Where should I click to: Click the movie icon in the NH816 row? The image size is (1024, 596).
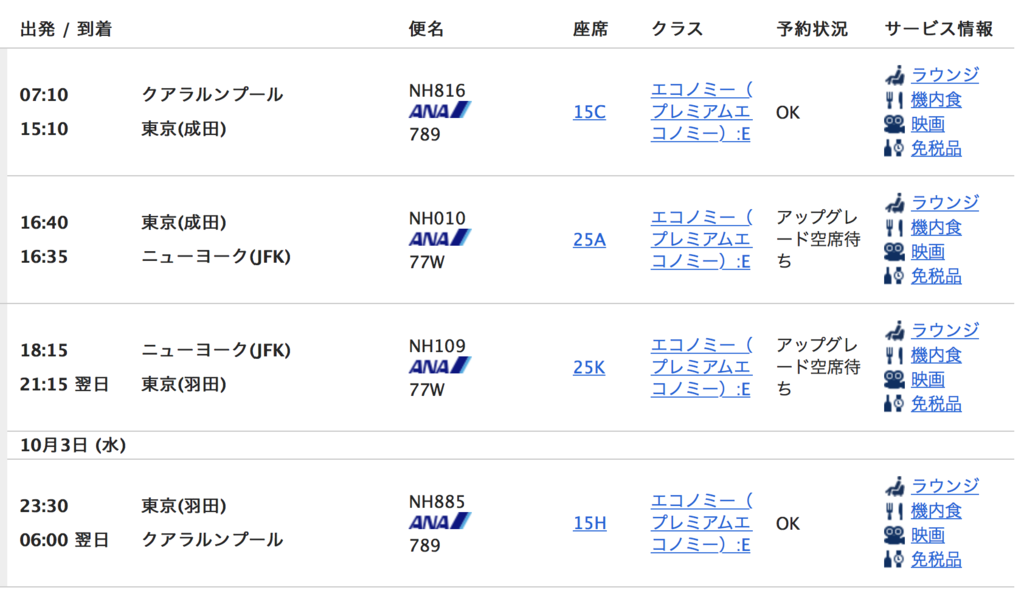(x=894, y=124)
